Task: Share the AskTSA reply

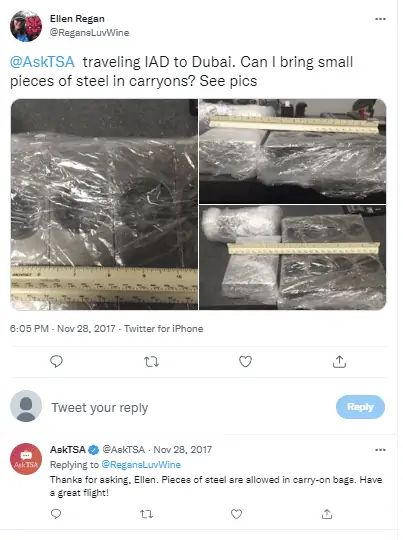Action: pyautogui.click(x=327, y=514)
